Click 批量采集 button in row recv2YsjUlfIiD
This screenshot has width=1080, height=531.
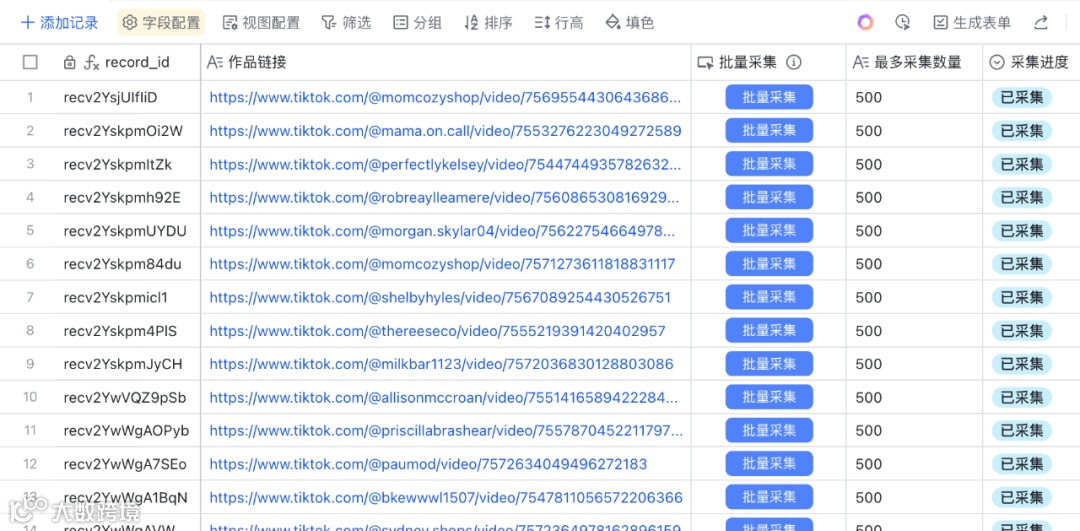click(x=769, y=97)
